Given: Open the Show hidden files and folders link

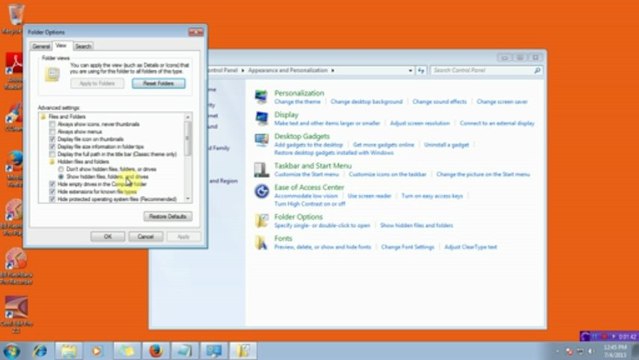Looking at the screenshot, I should click(416, 225).
